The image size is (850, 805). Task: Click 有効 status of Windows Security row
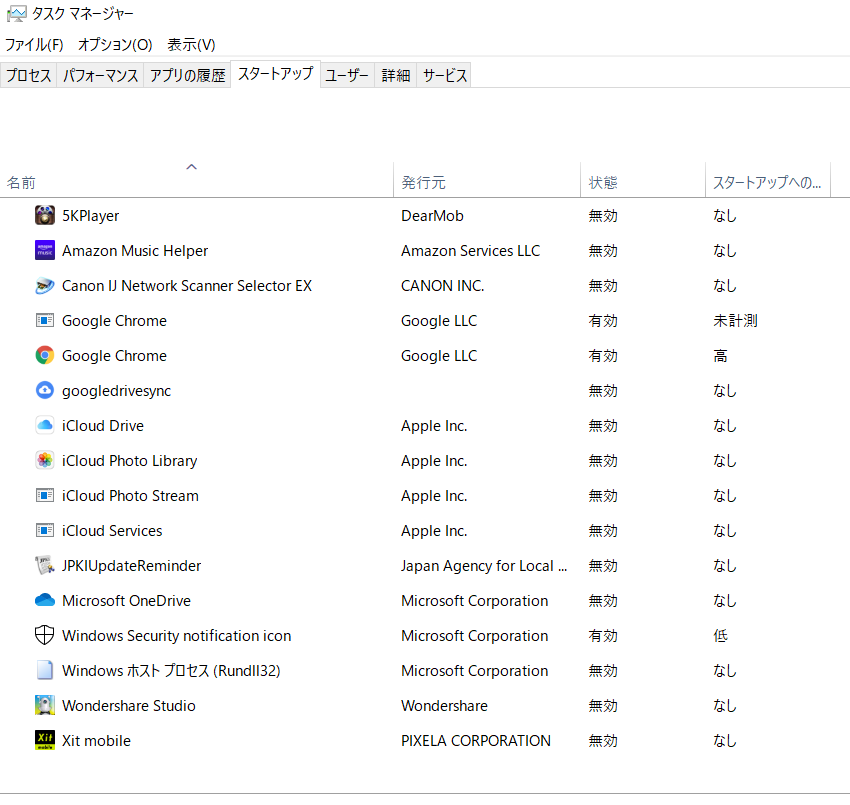click(x=603, y=635)
